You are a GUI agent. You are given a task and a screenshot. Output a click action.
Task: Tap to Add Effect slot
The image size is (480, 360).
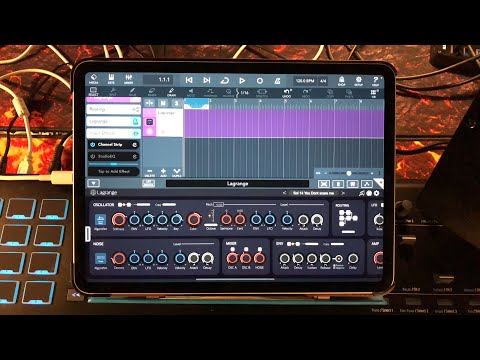(114, 171)
